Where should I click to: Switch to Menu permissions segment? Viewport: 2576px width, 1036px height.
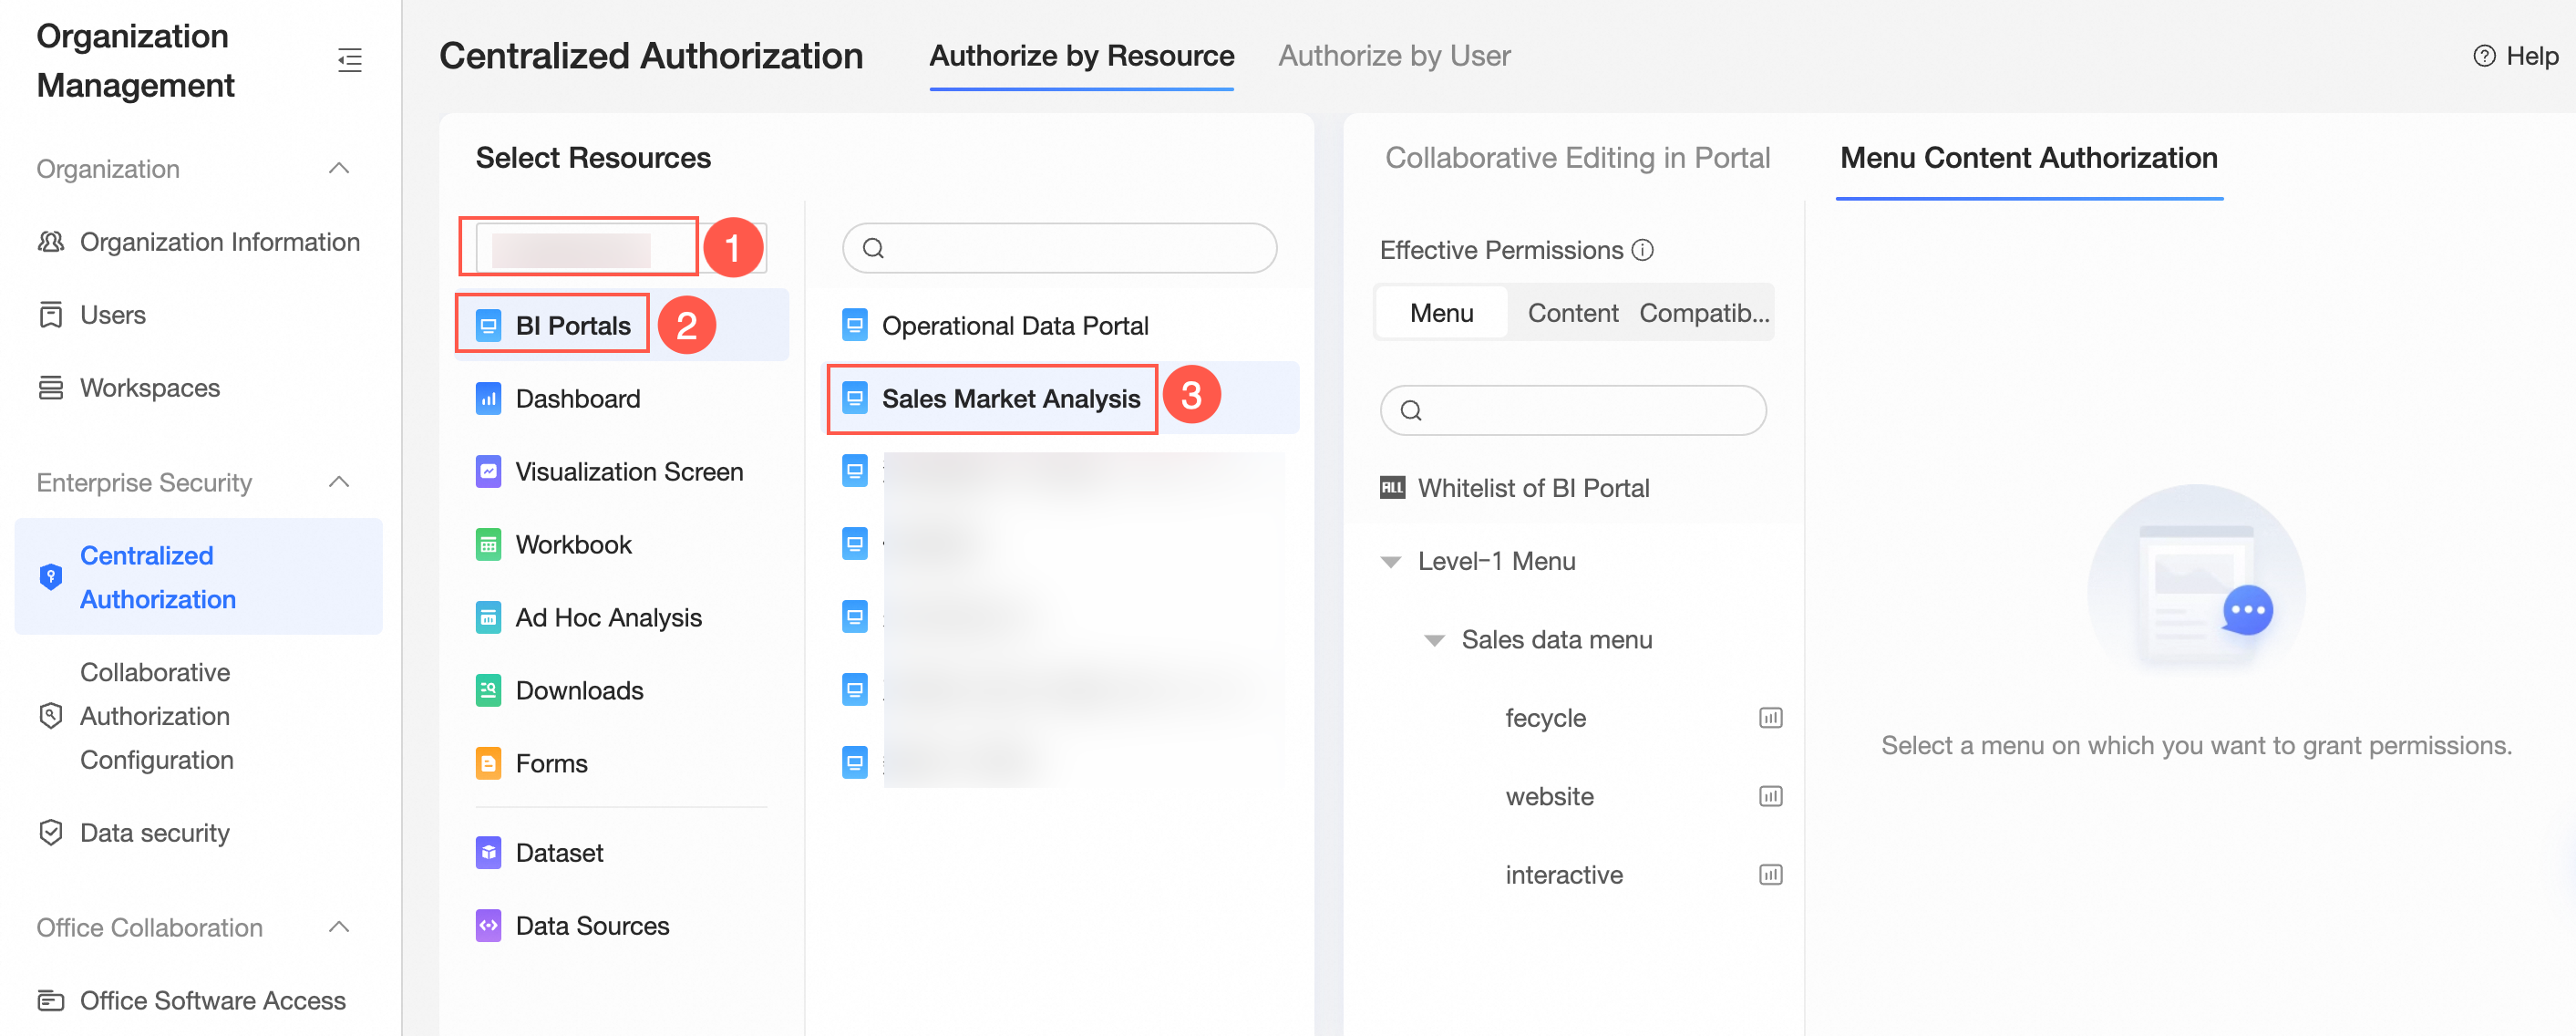coord(1440,313)
